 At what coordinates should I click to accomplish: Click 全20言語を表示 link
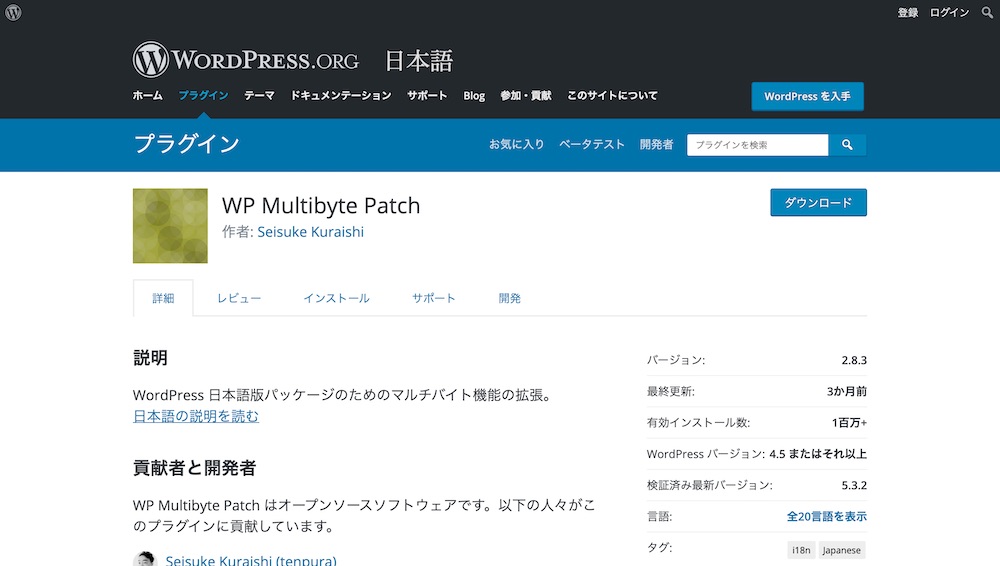[827, 516]
